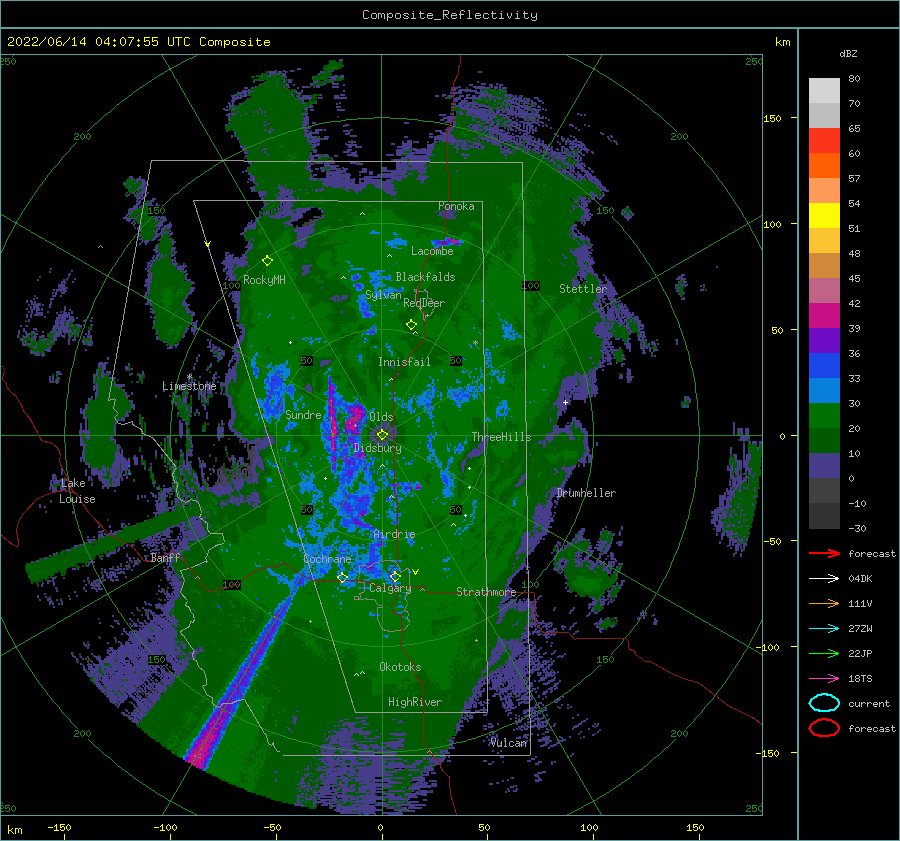
Task: Click the '04DK' legend text
Action: tap(860, 579)
